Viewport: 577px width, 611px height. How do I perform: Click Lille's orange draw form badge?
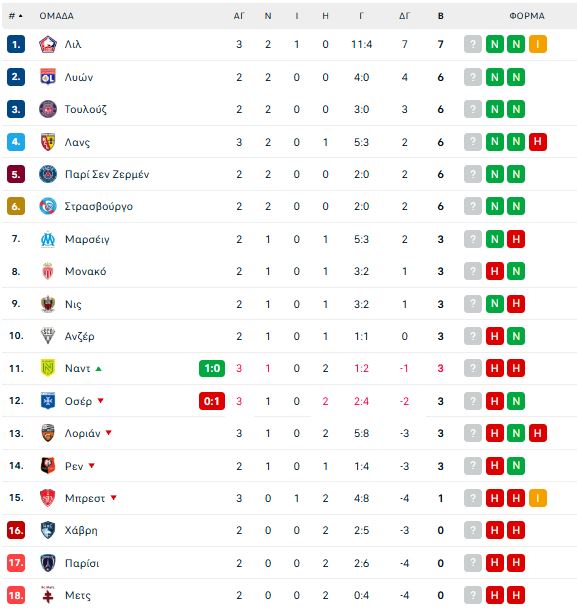[538, 44]
